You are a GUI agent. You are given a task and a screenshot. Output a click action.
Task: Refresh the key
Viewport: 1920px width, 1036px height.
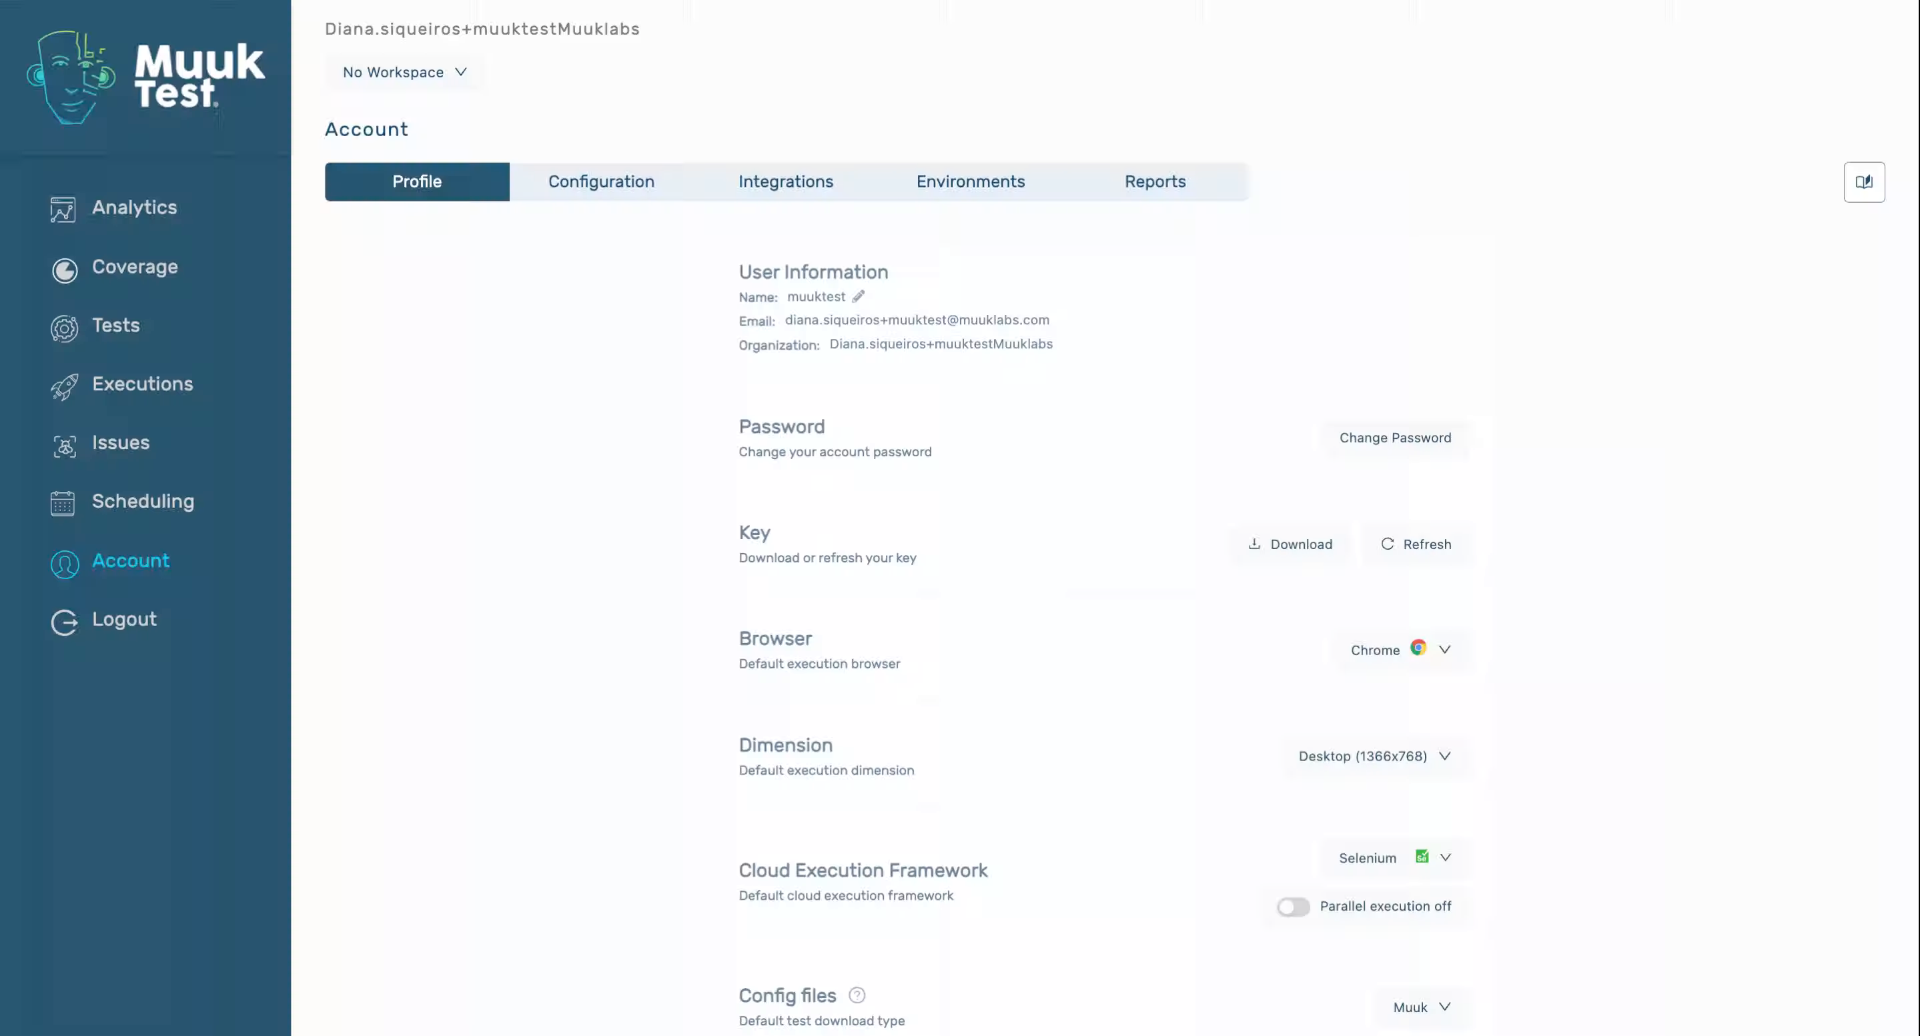(1416, 544)
